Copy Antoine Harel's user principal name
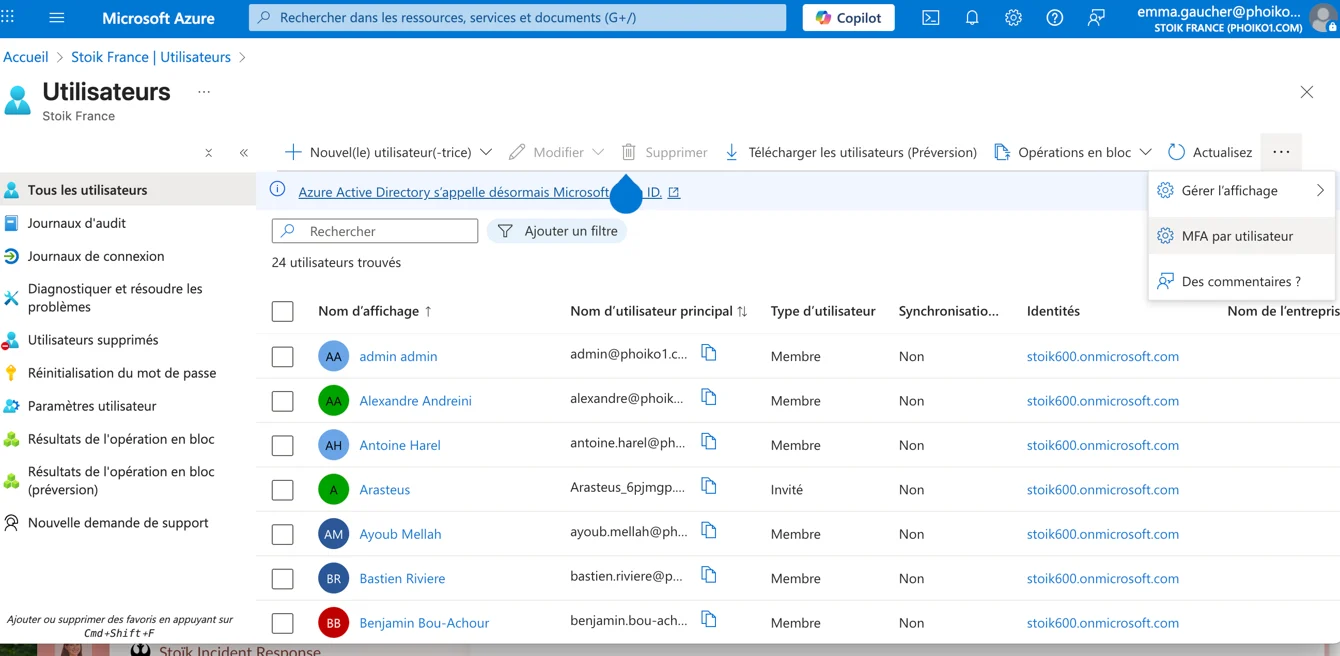This screenshot has height=656, width=1340. (x=708, y=442)
